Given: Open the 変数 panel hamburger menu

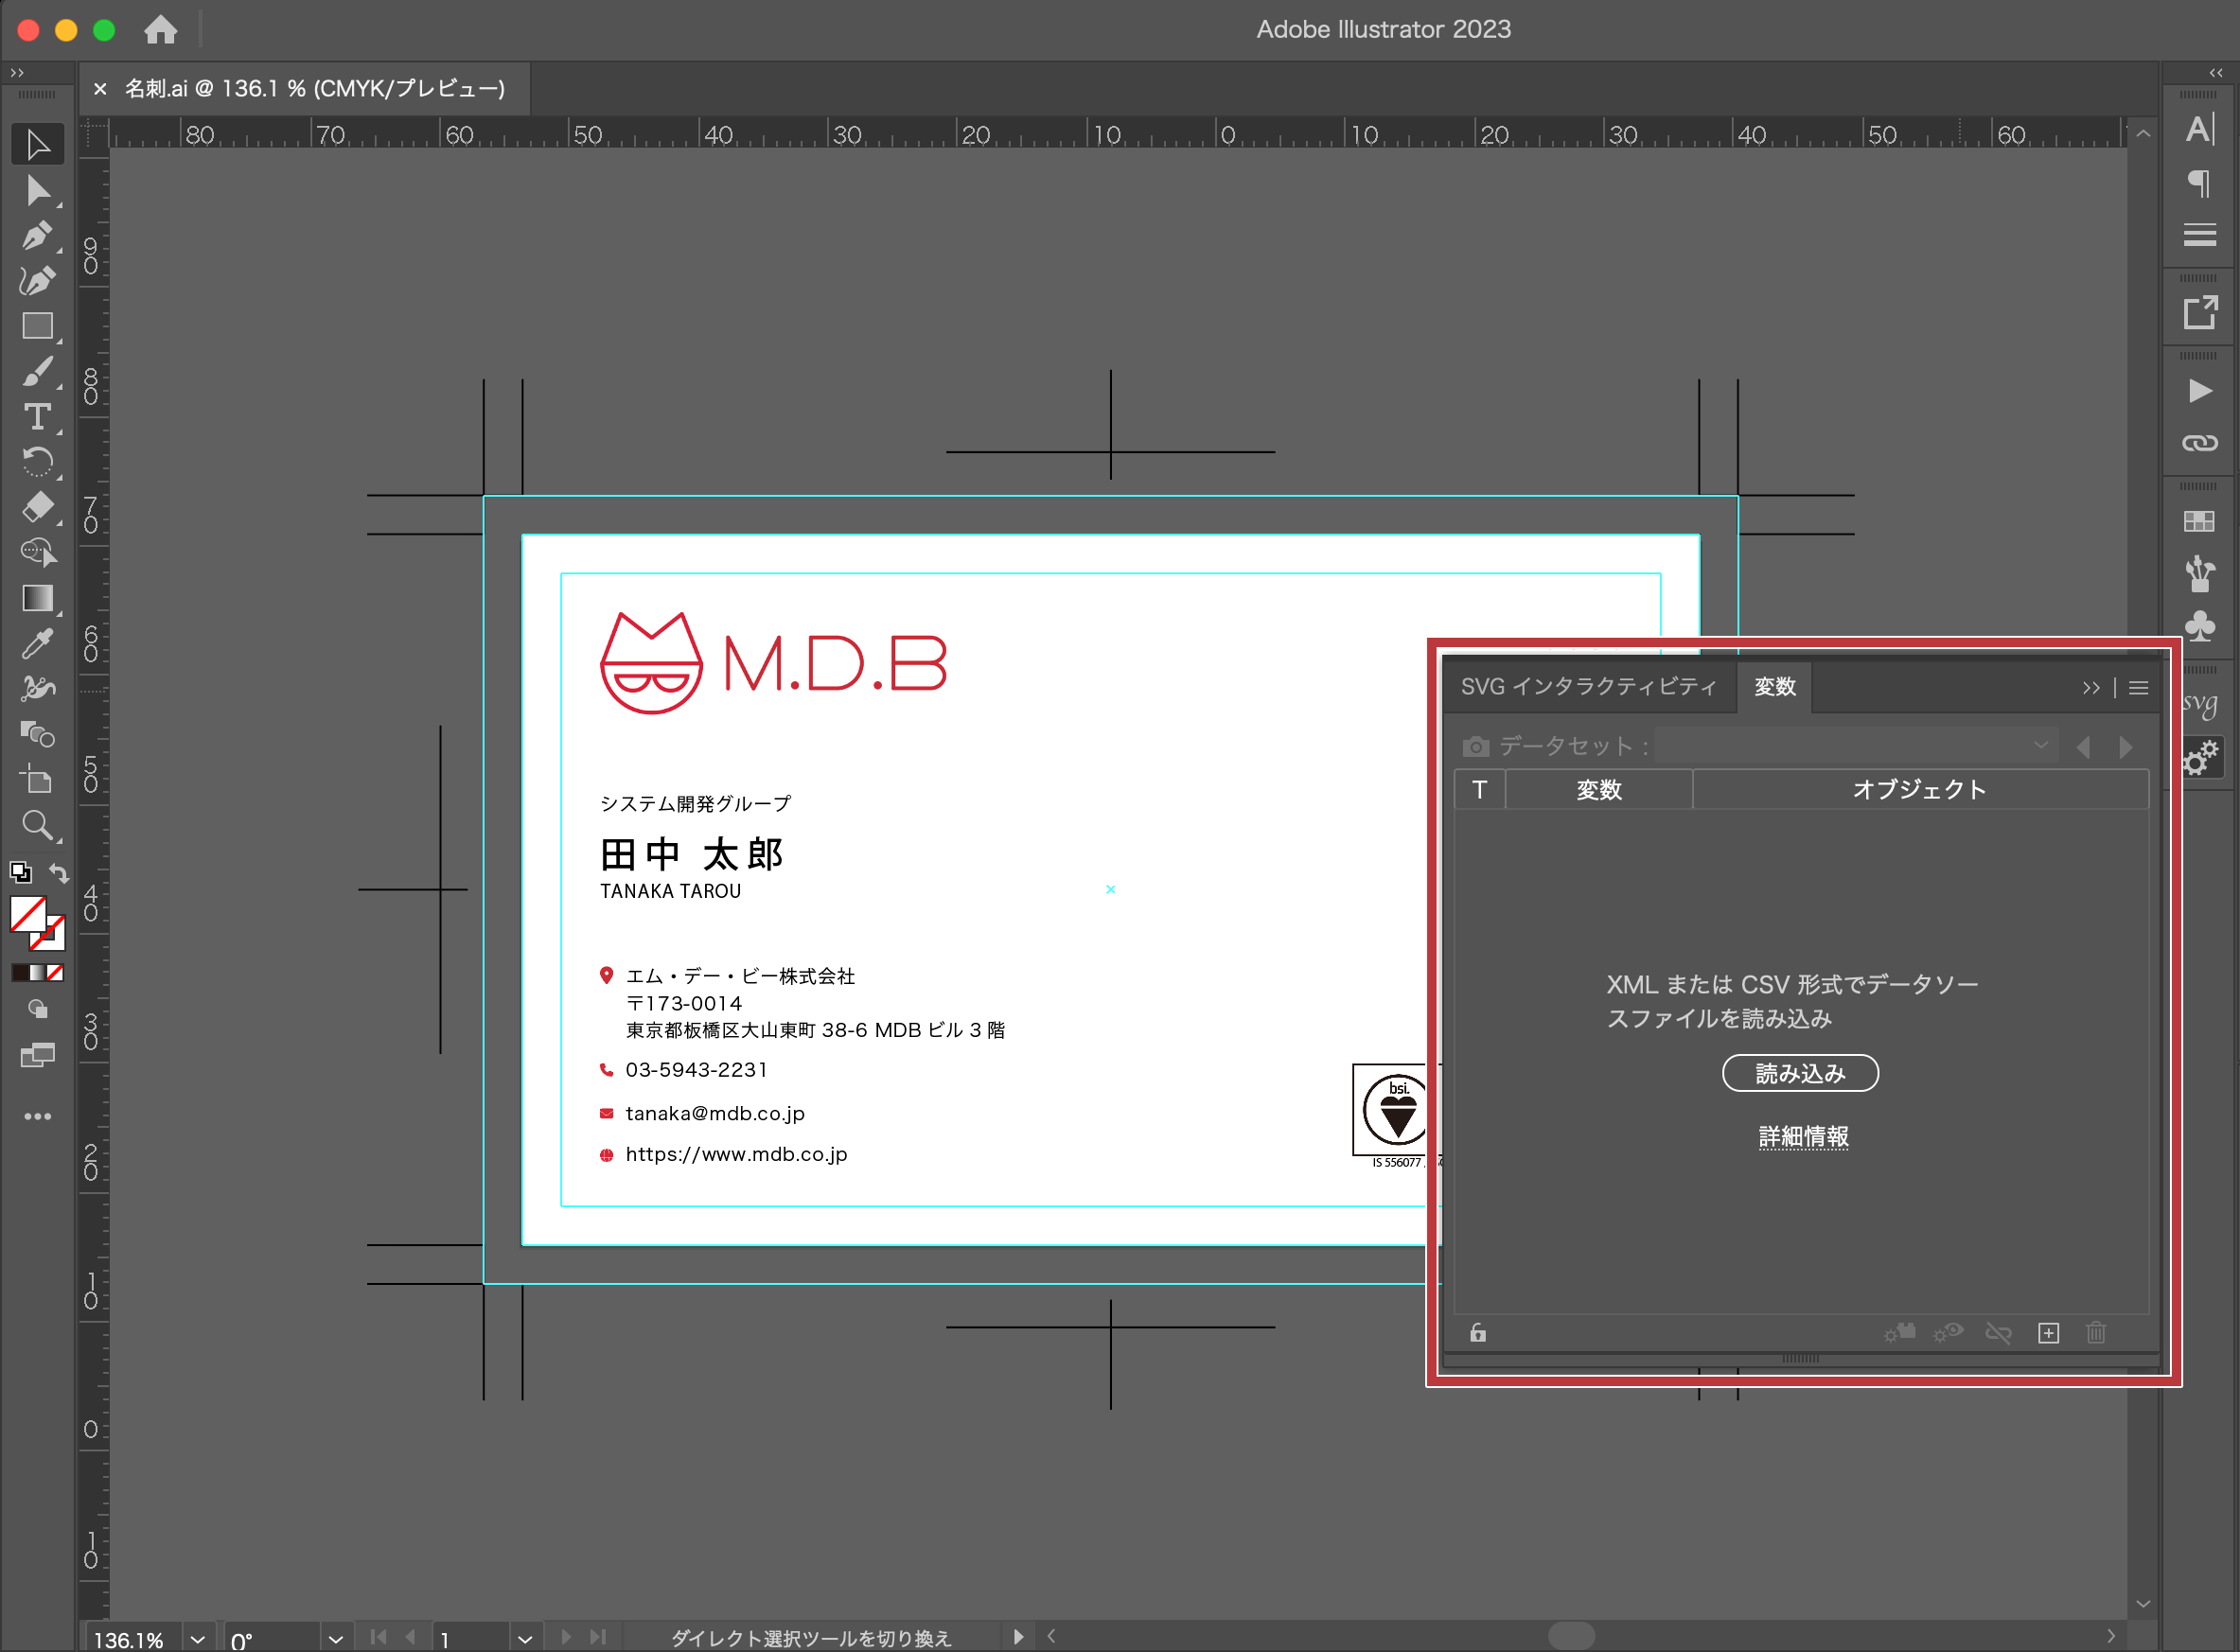Looking at the screenshot, I should pyautogui.click(x=2139, y=688).
